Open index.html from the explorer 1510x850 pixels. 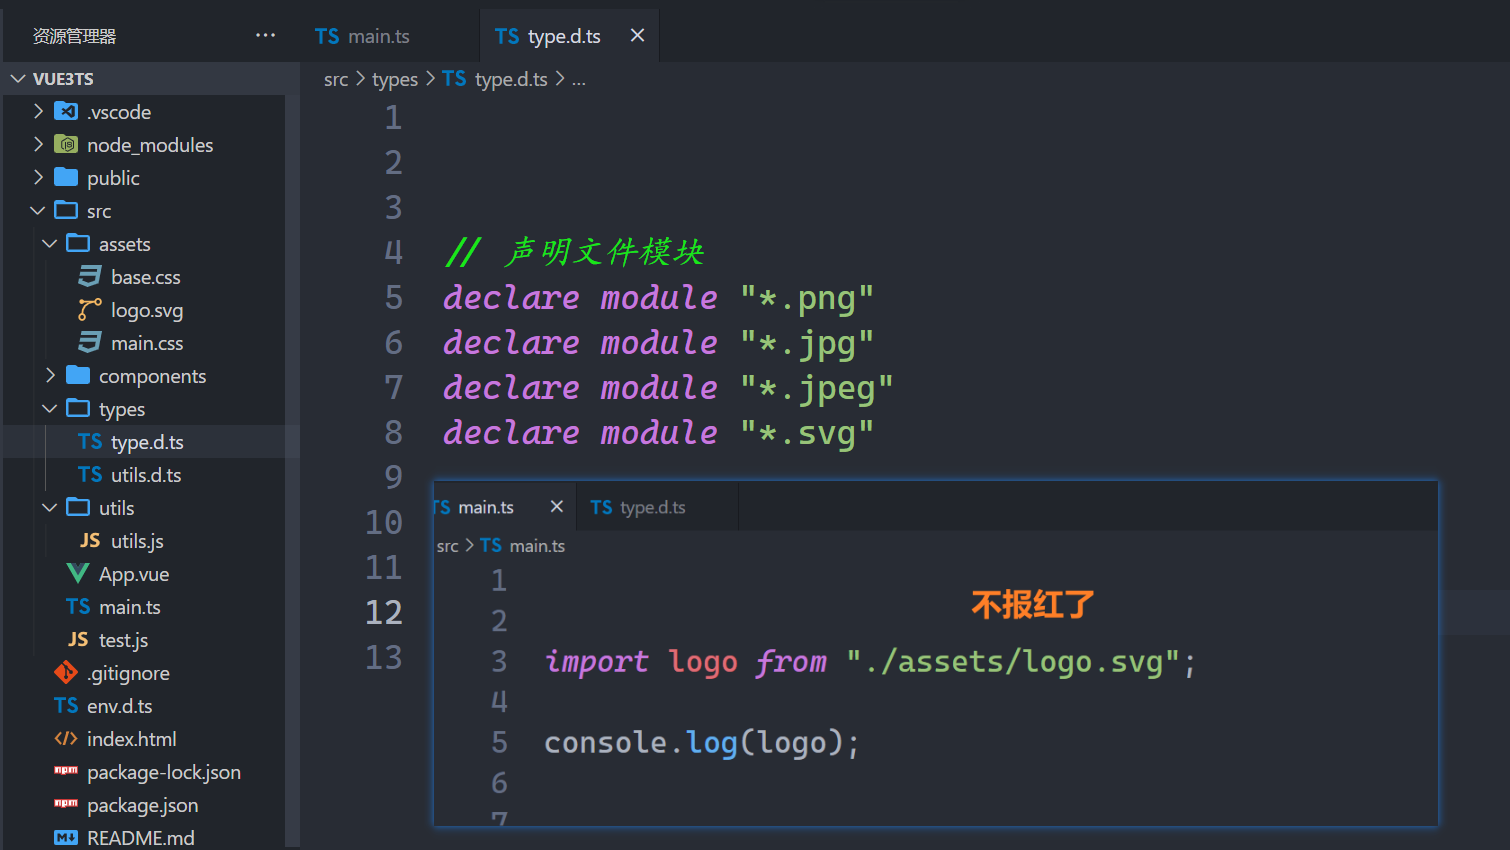pyautogui.click(x=131, y=739)
